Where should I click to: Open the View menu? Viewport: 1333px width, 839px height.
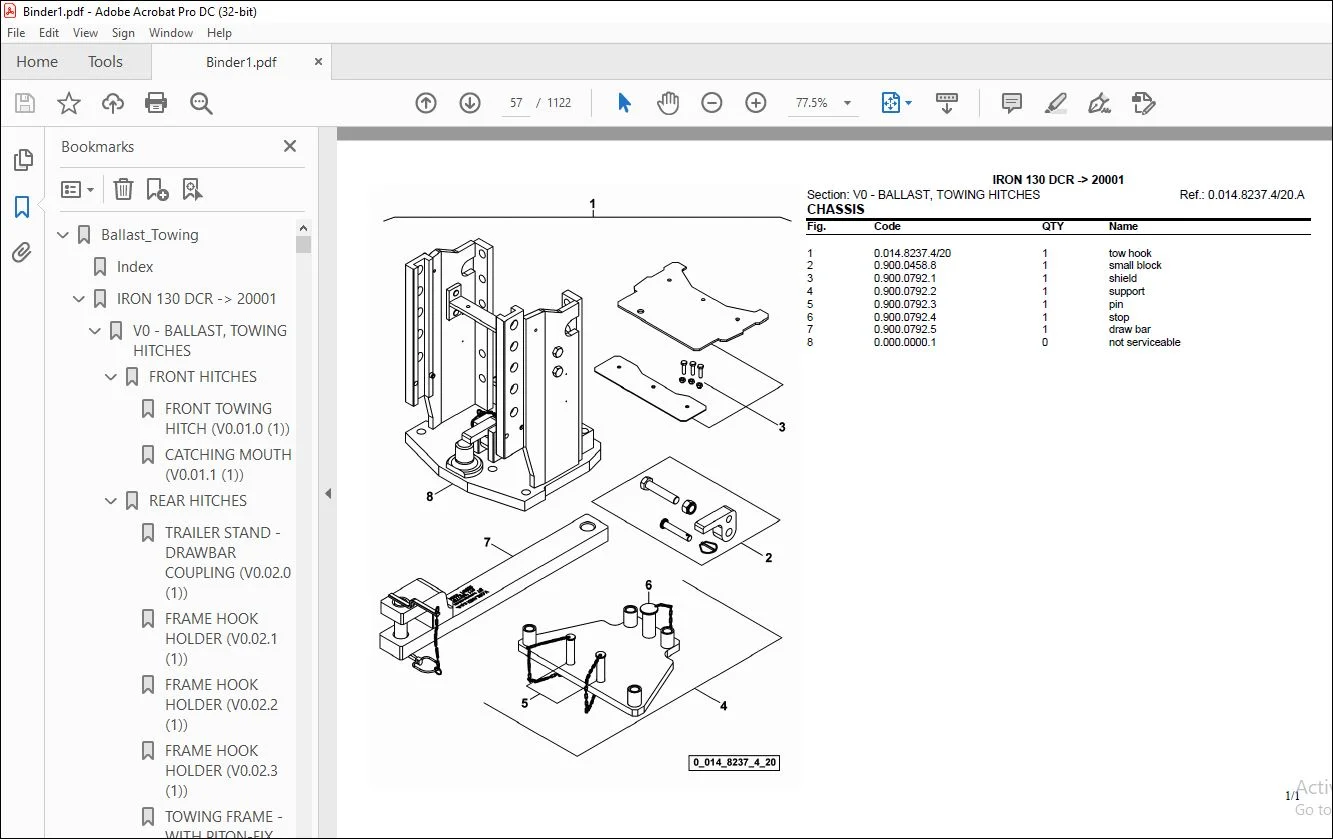[86, 33]
